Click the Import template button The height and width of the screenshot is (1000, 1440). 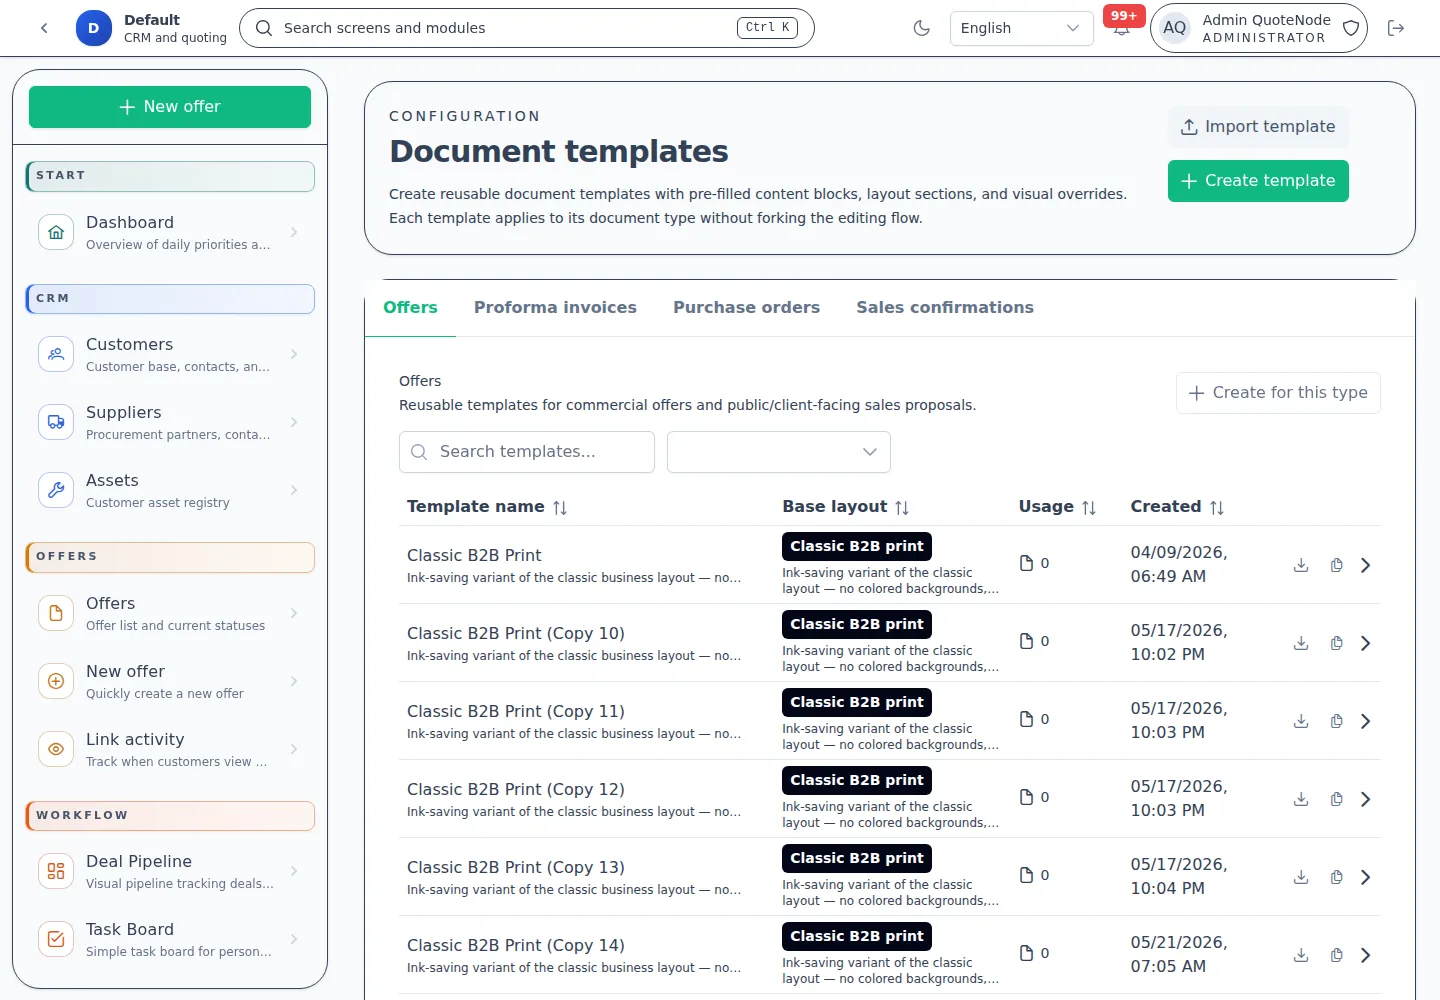(1258, 127)
